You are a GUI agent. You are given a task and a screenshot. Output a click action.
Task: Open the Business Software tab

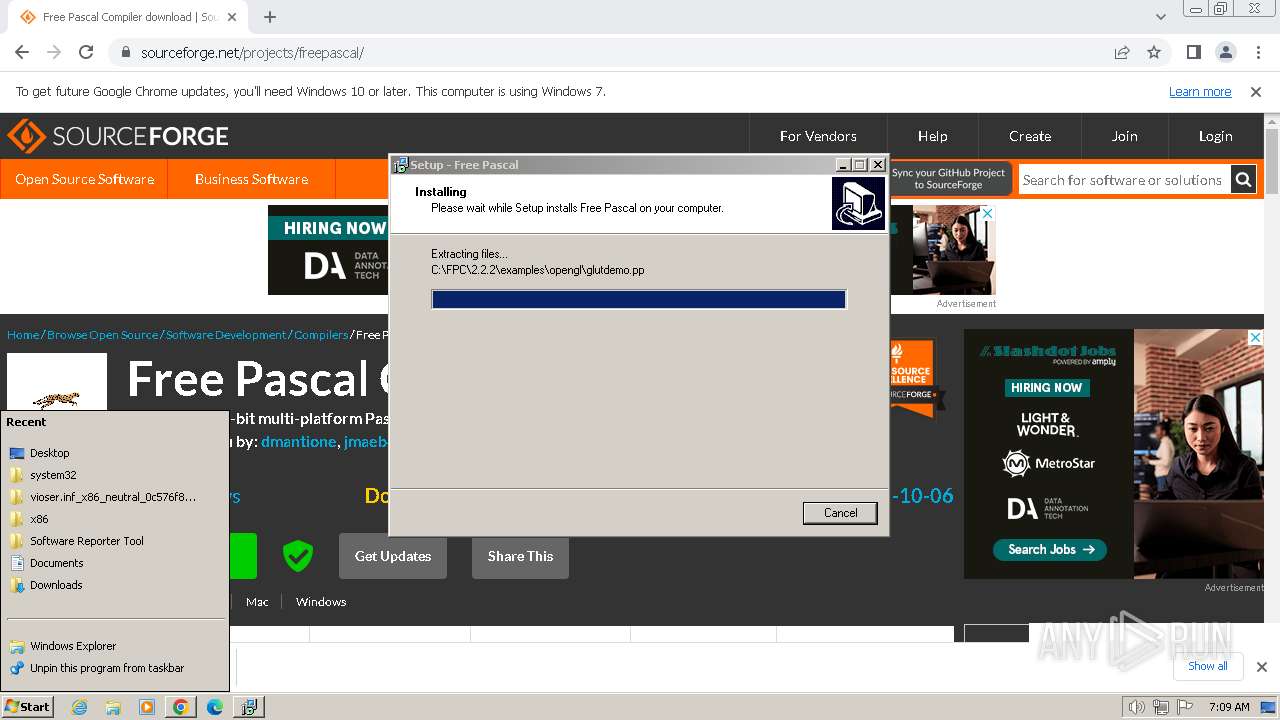click(x=251, y=179)
